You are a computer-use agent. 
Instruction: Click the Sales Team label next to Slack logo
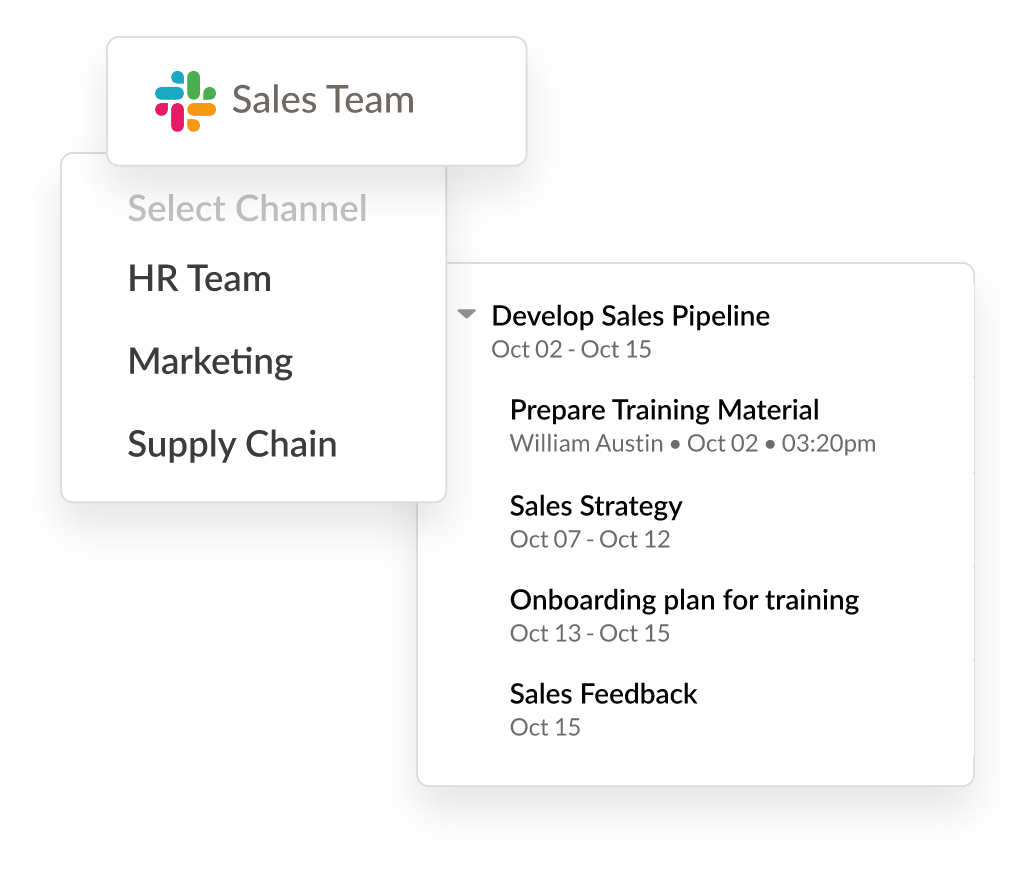[323, 101]
